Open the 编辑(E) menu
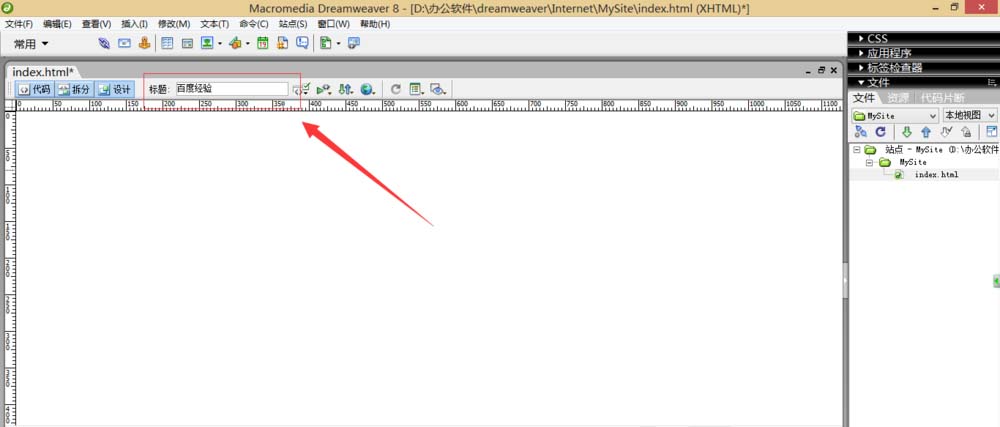This screenshot has width=1000, height=427. [57, 24]
